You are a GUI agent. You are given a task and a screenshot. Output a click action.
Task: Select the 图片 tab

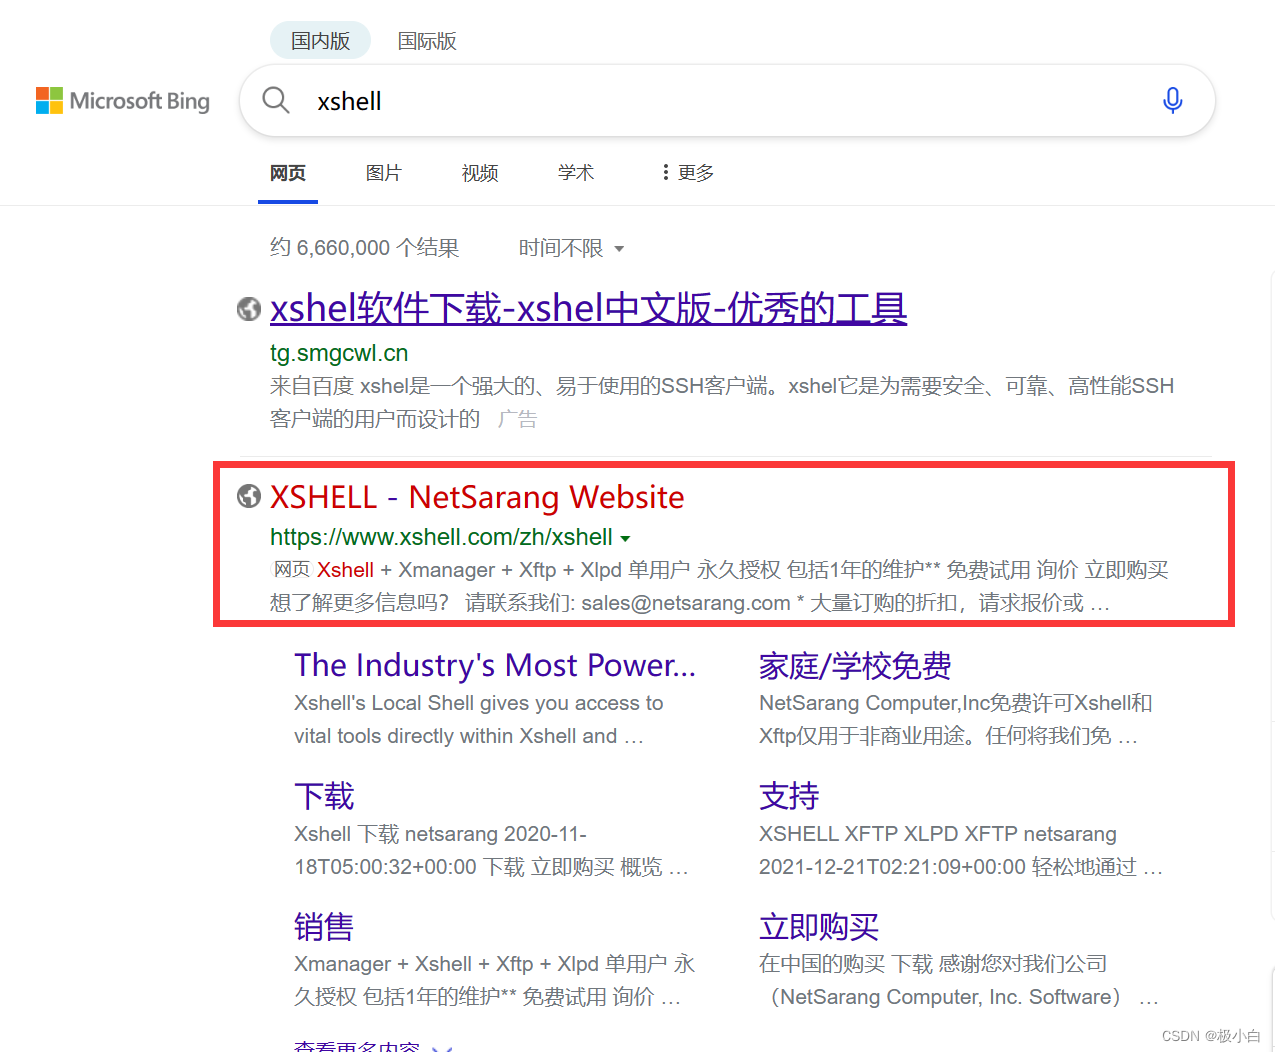tap(384, 173)
